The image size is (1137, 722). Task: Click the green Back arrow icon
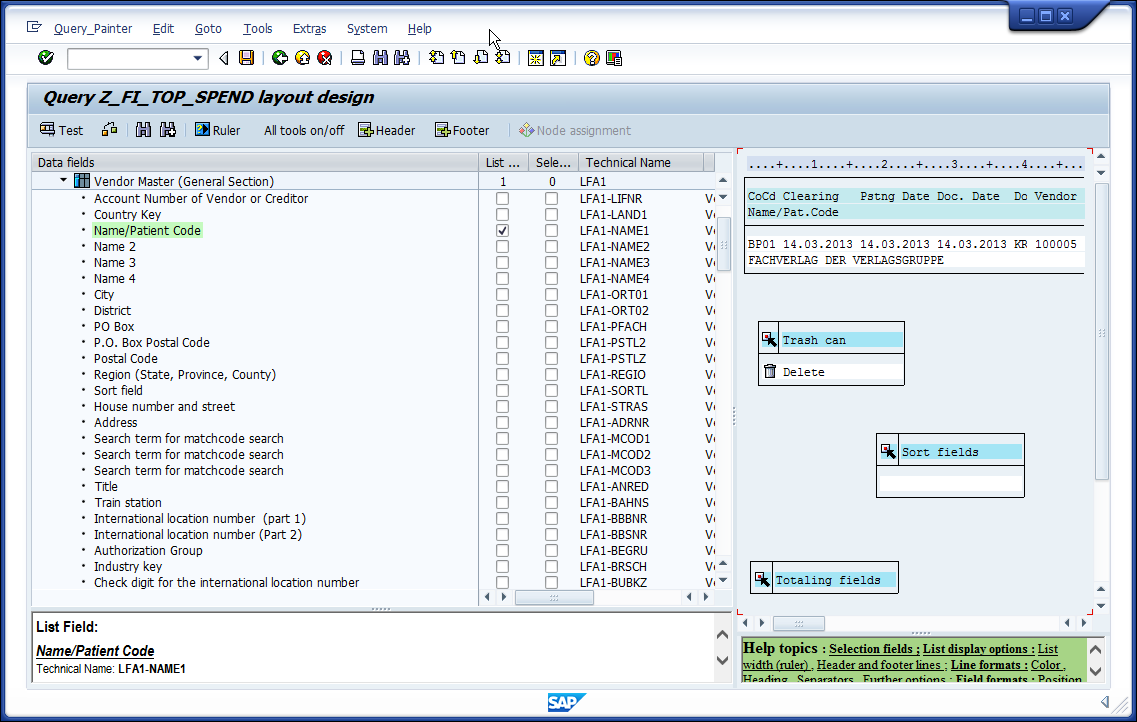pyautogui.click(x=280, y=58)
